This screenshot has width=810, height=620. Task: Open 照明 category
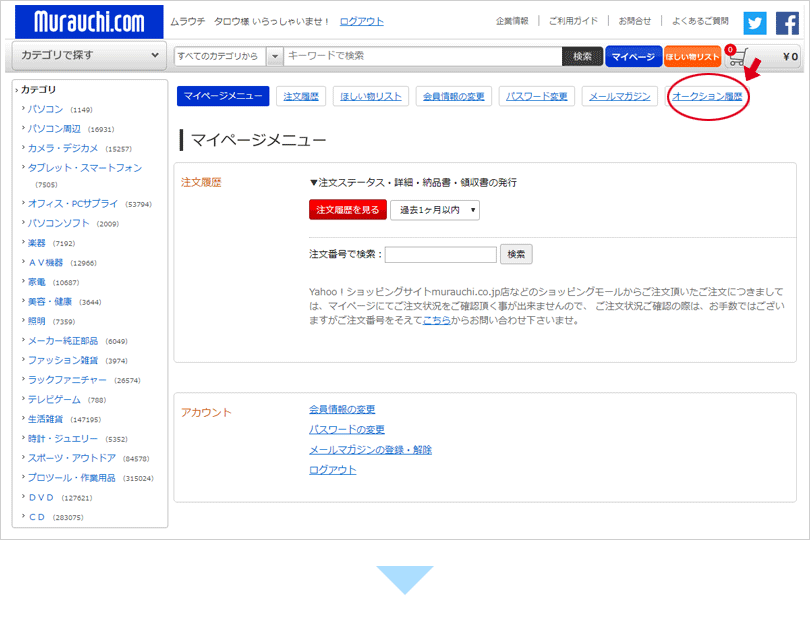coord(37,321)
